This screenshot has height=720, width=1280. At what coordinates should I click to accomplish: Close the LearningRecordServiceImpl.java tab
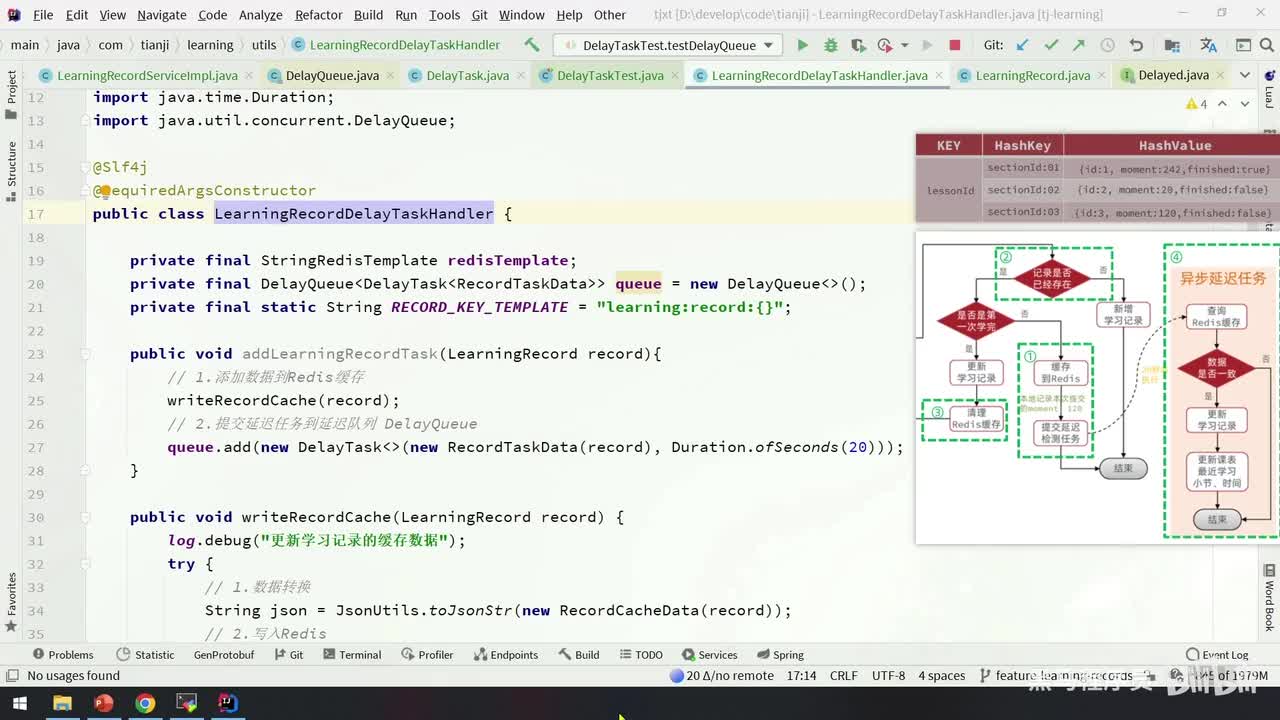(x=249, y=75)
